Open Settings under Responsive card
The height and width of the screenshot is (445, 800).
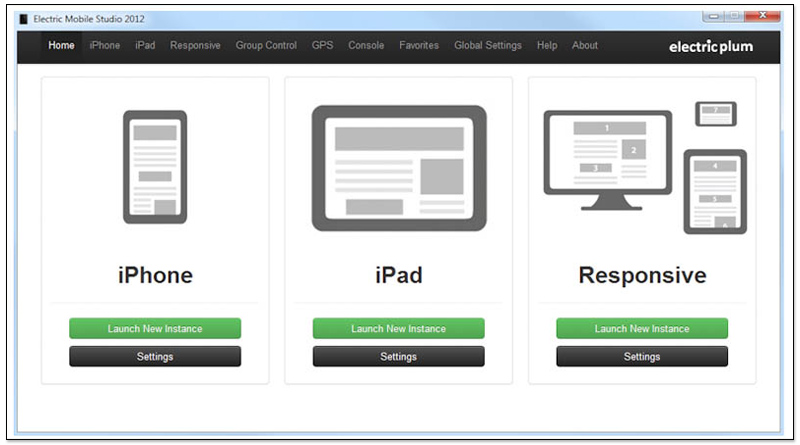pyautogui.click(x=642, y=356)
